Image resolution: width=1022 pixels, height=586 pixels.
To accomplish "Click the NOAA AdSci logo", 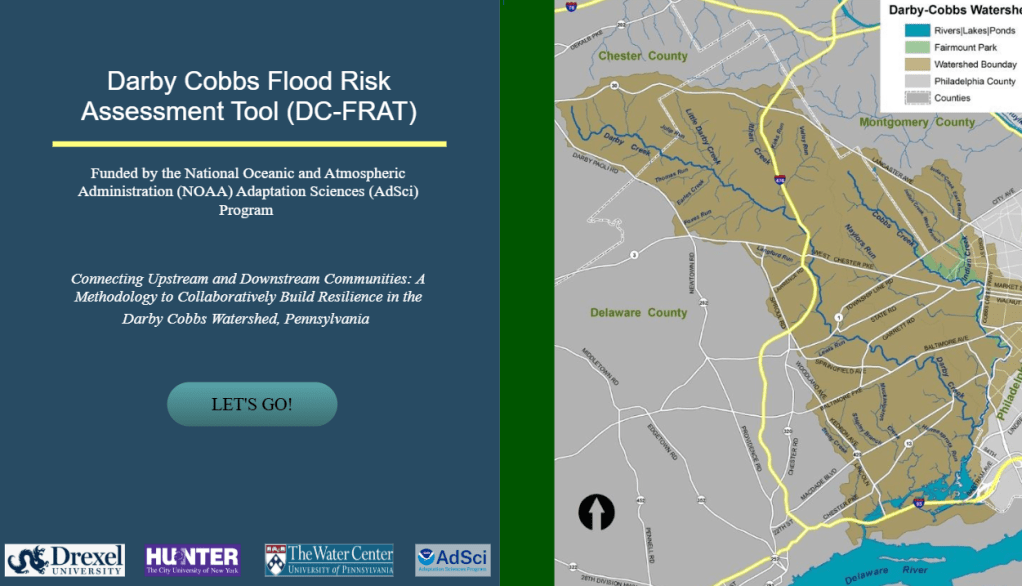I will coord(453,560).
